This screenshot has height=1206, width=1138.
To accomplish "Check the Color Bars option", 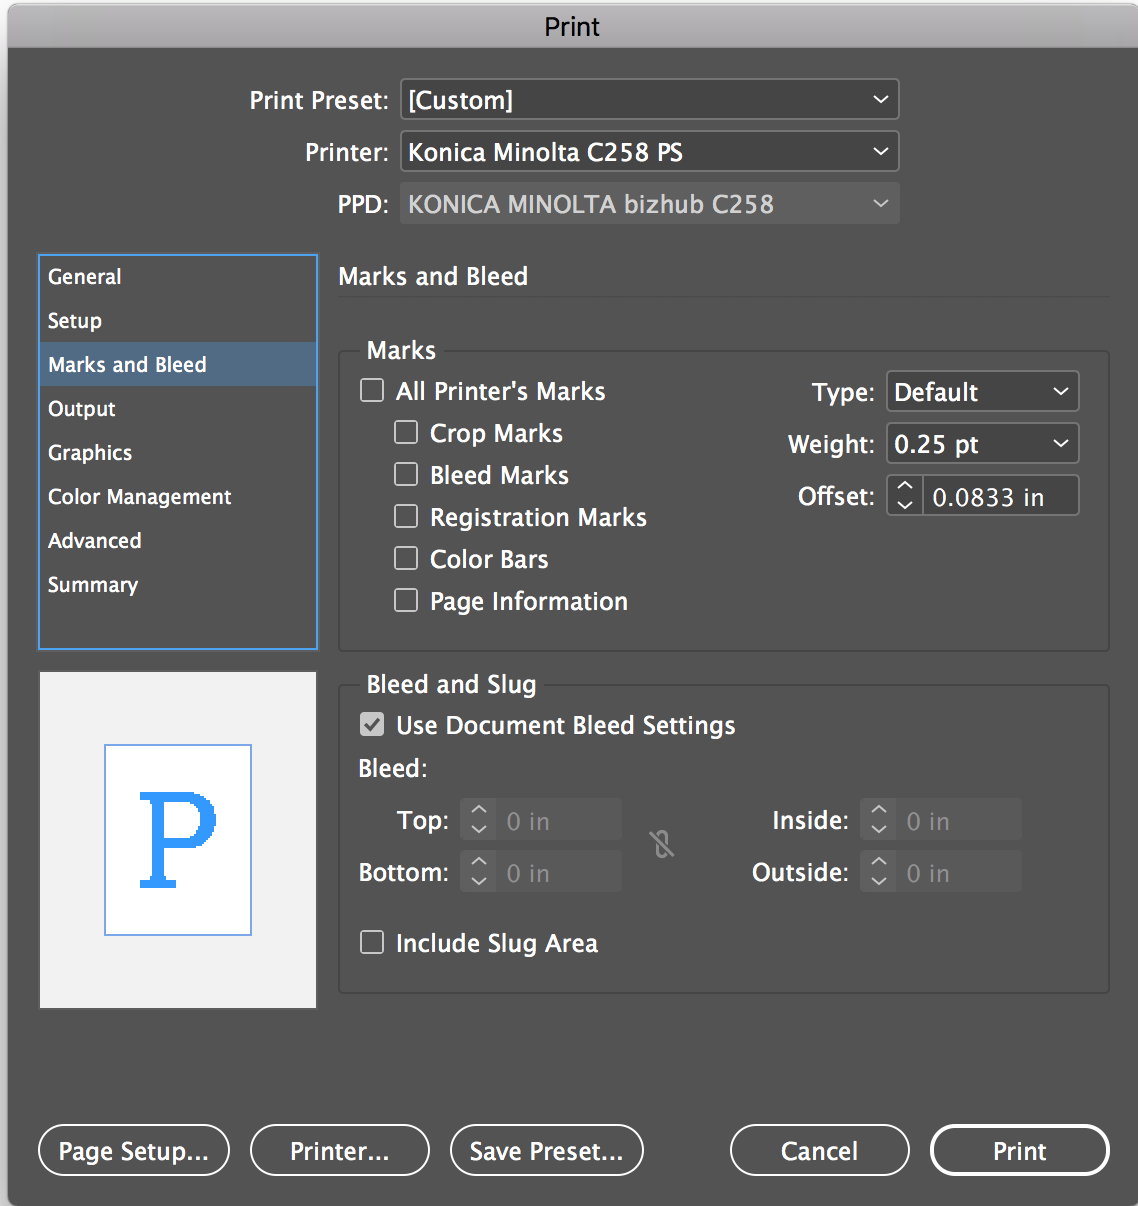I will point(406,558).
